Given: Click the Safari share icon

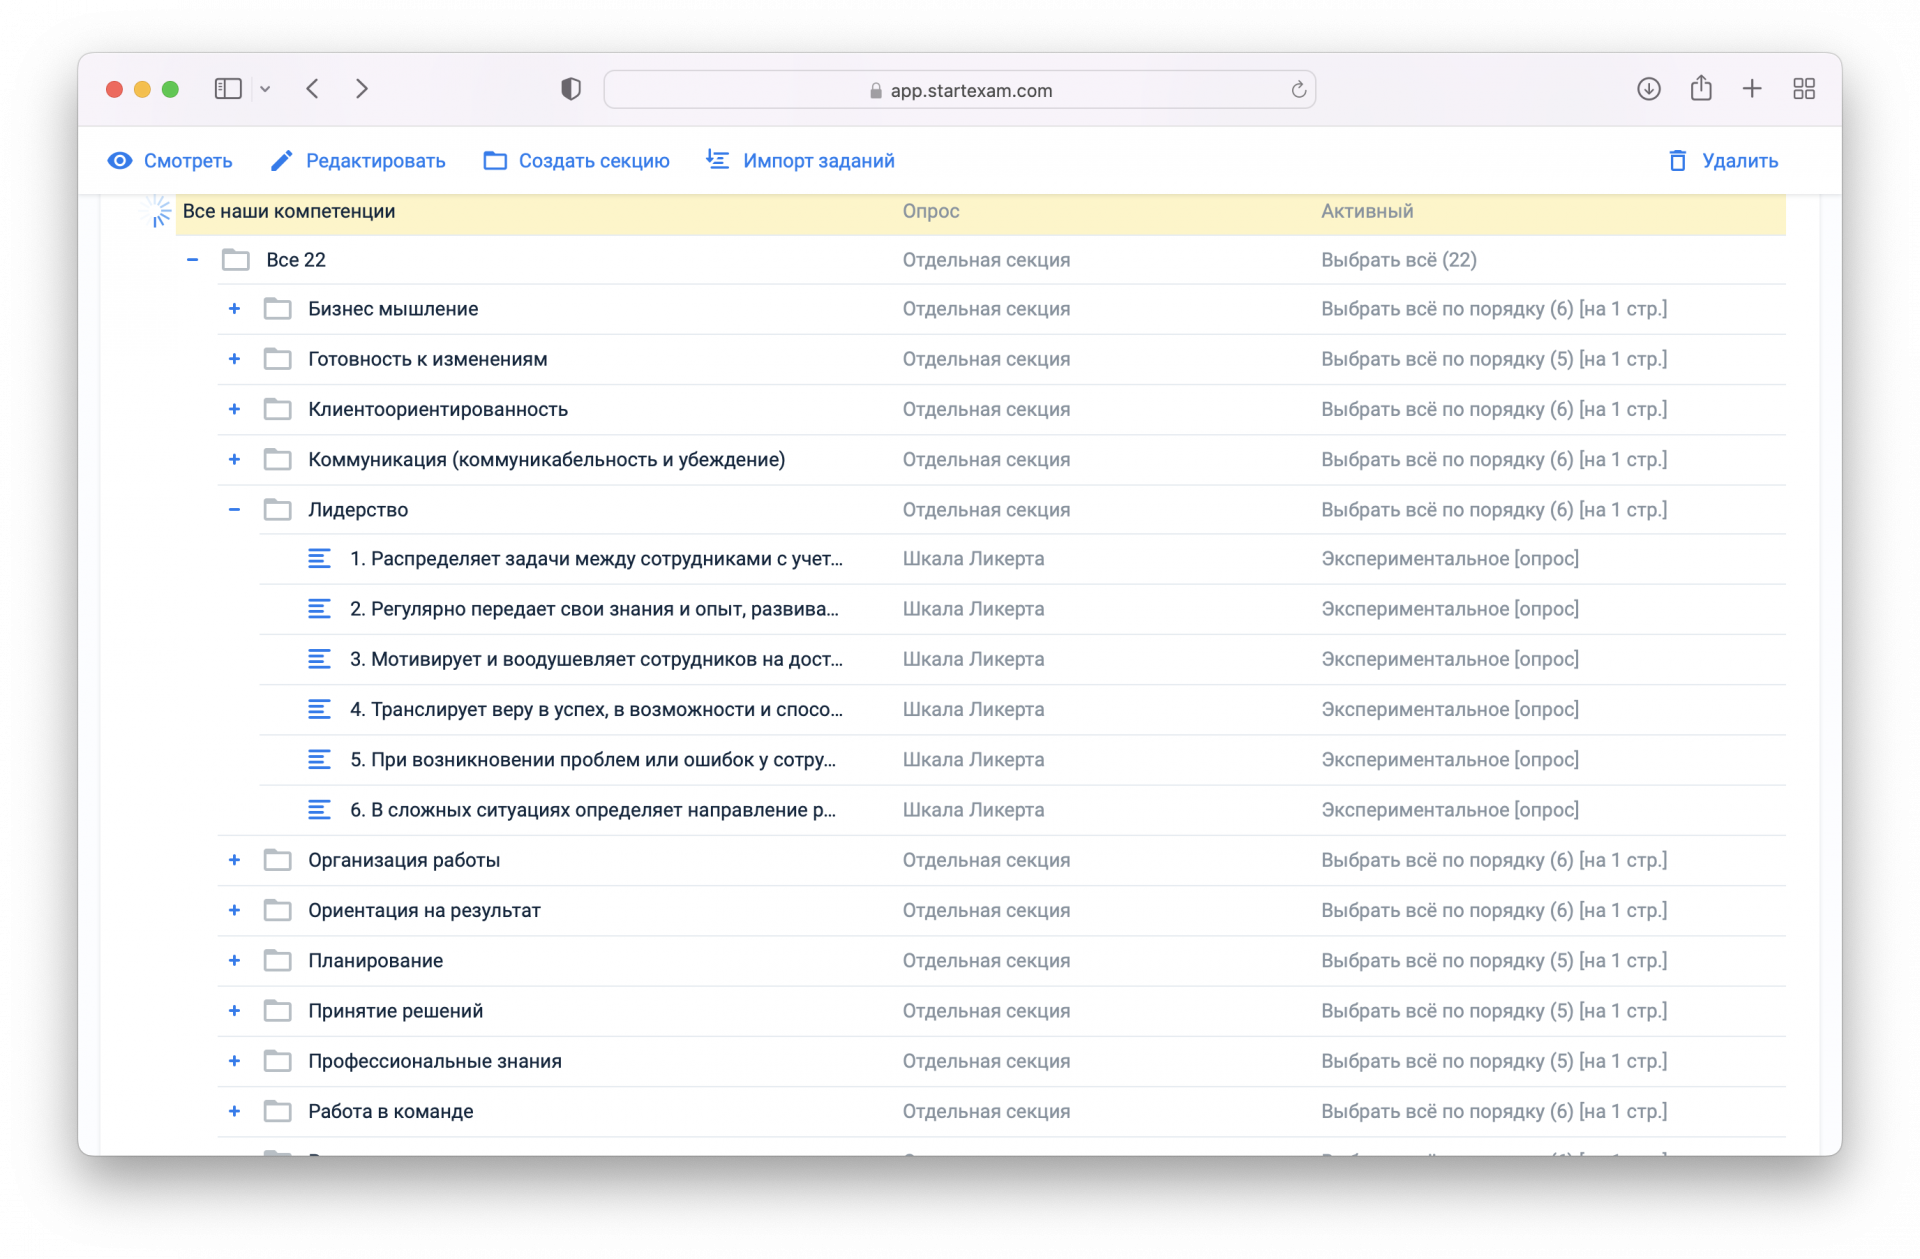Looking at the screenshot, I should tap(1700, 89).
